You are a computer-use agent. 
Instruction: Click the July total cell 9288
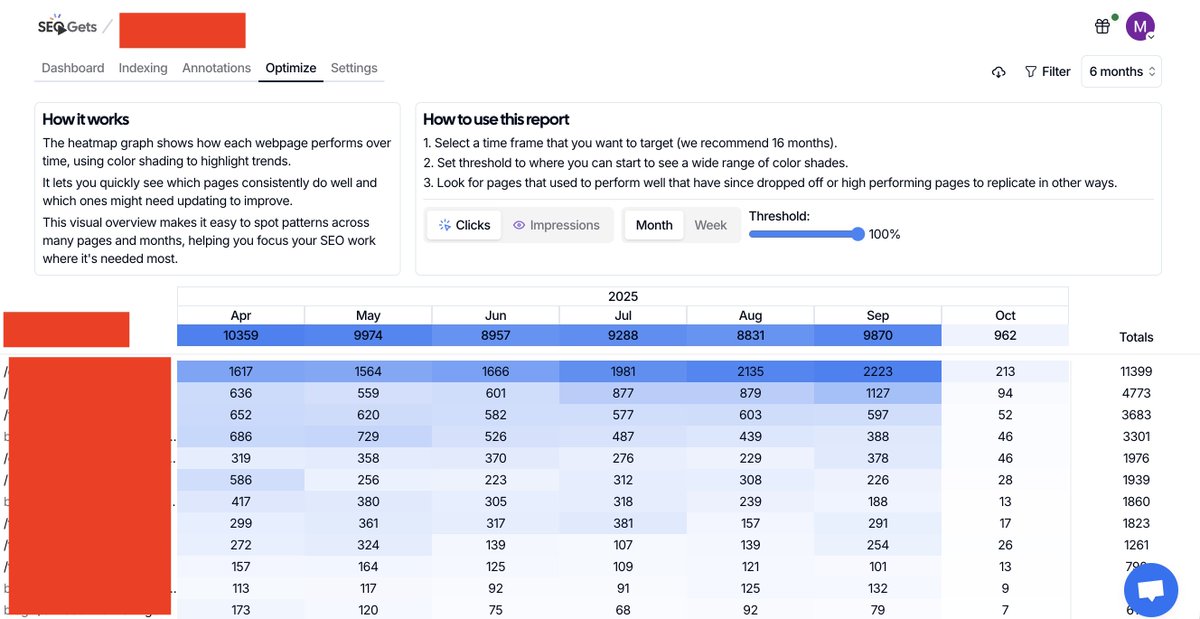pyautogui.click(x=623, y=336)
